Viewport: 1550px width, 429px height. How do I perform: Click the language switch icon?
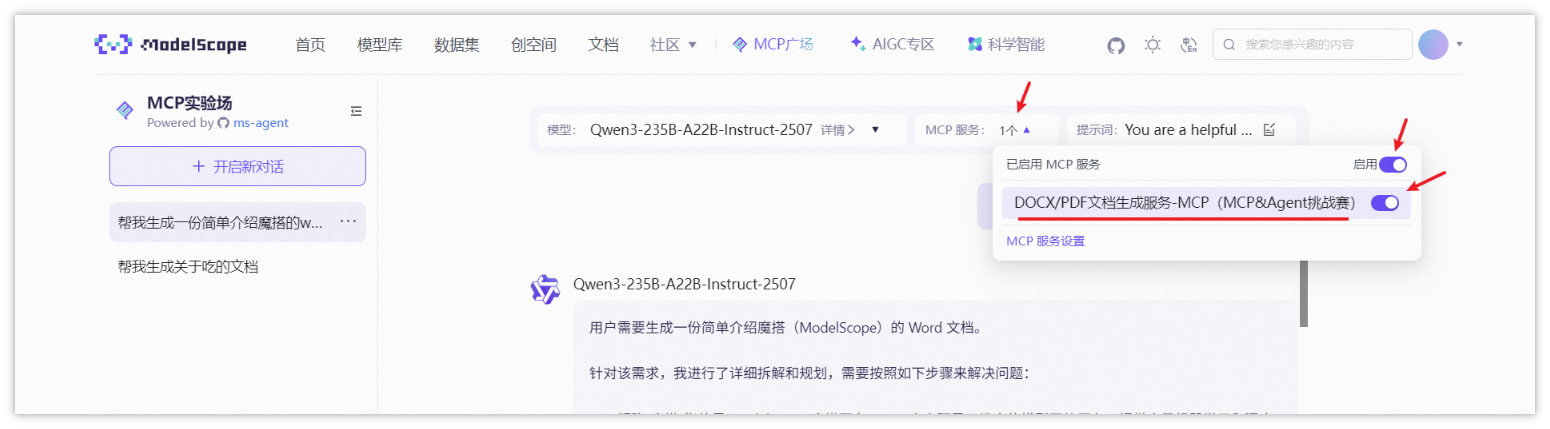(1189, 45)
